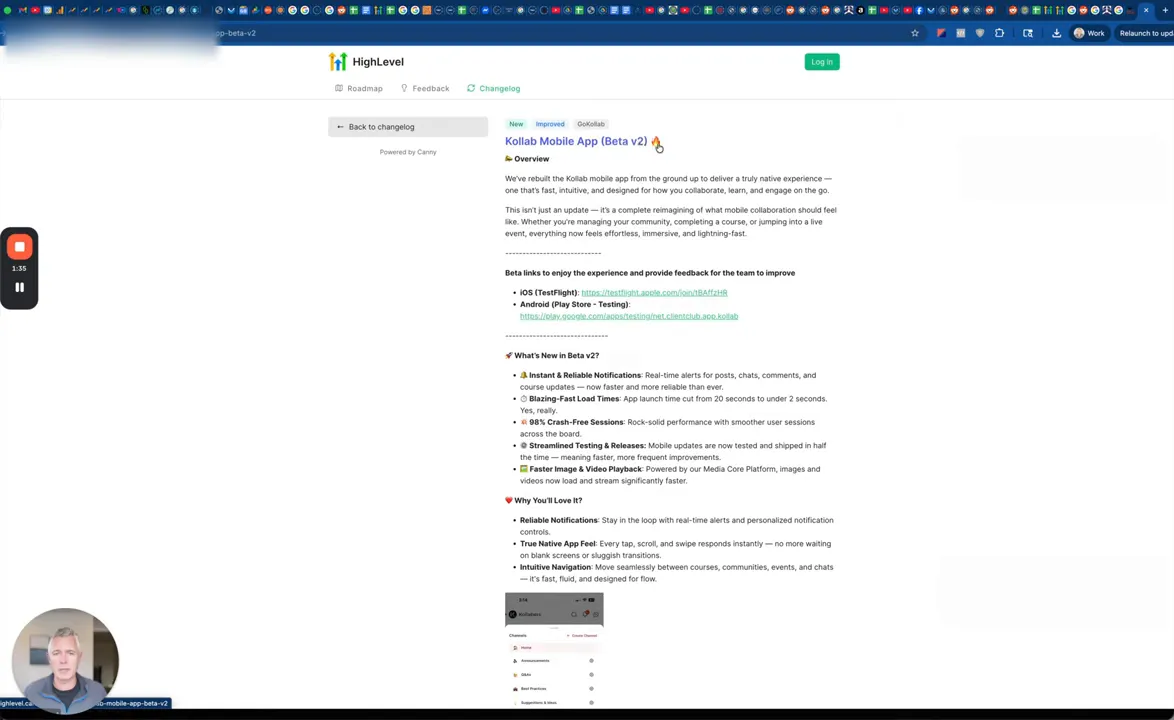This screenshot has width=1174, height=720.
Task: Click the Why You'll Love It? heading
Action: (544, 501)
